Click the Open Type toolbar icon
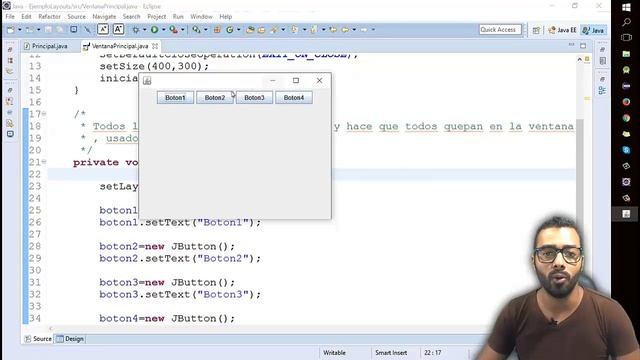This screenshot has height=360, width=640. (x=250, y=29)
